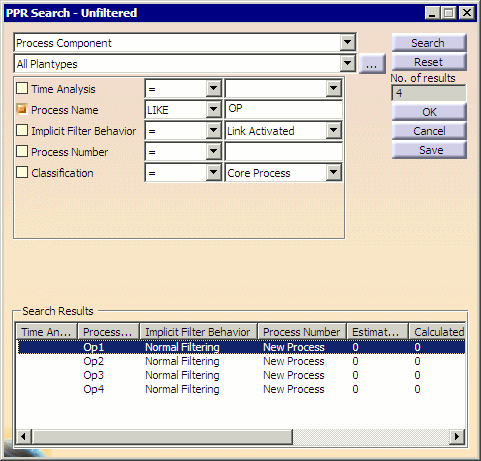481x461 pixels.
Task: Check the Classification criterion box
Action: (22, 172)
